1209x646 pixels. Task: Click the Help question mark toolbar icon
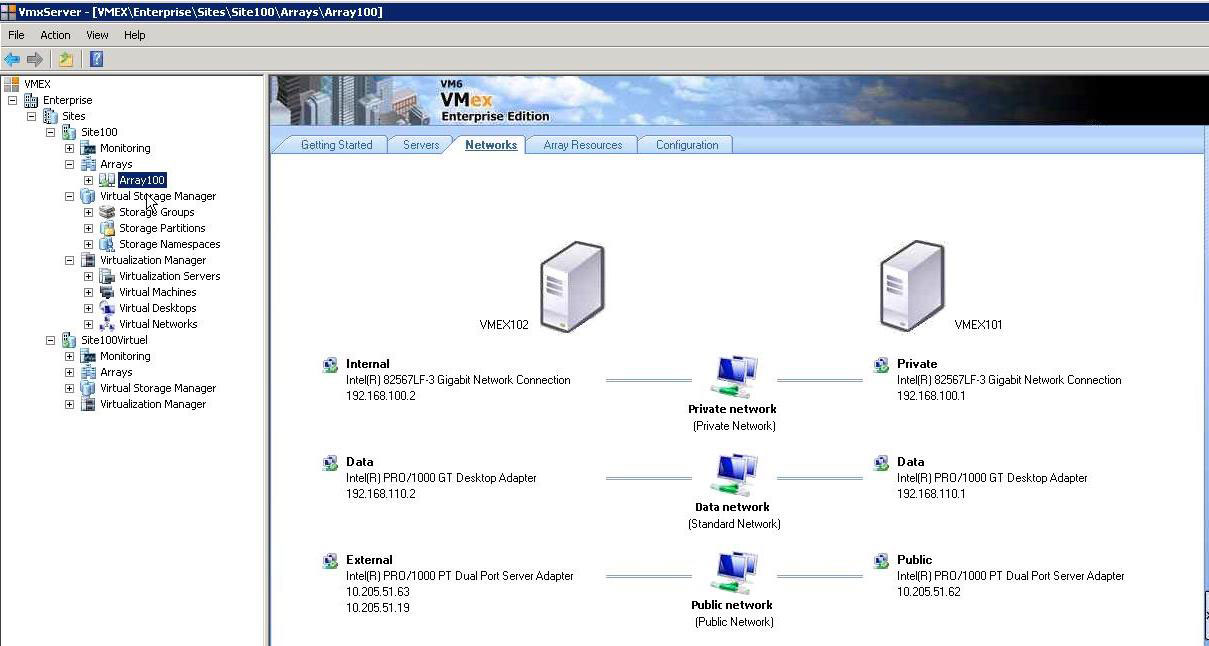pos(96,59)
